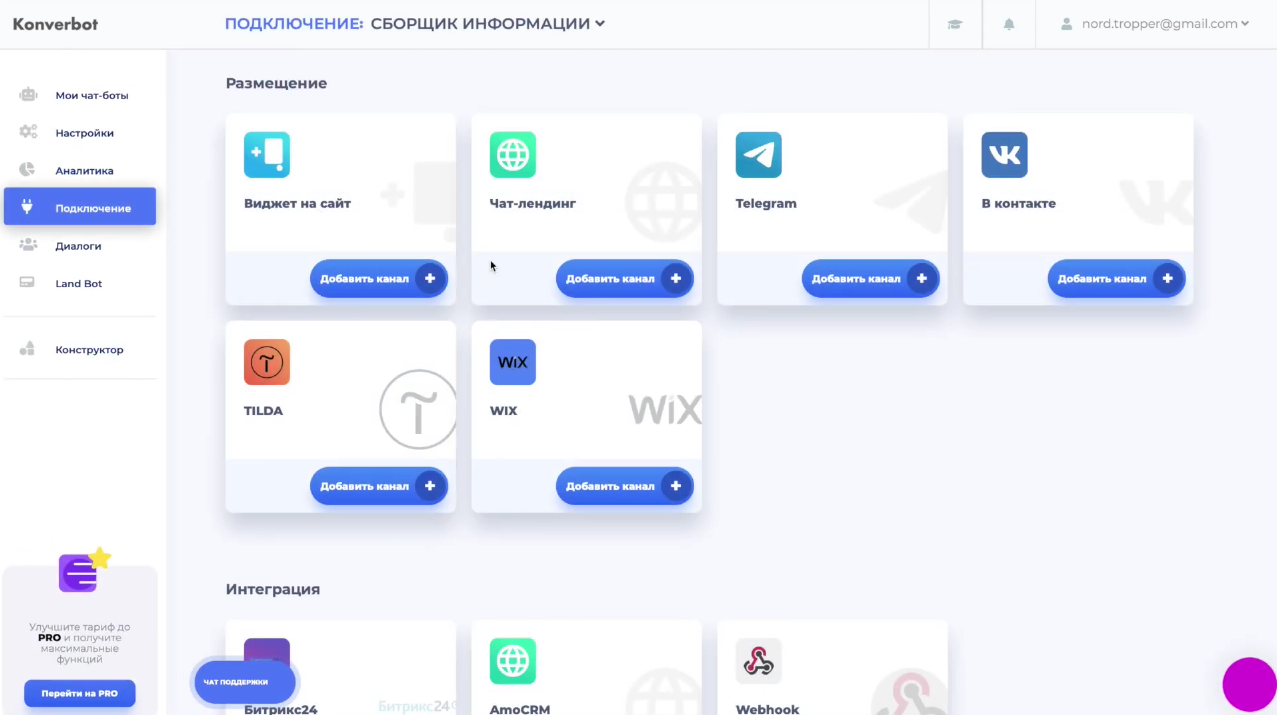Click the Telegram paper plane icon

[759, 155]
